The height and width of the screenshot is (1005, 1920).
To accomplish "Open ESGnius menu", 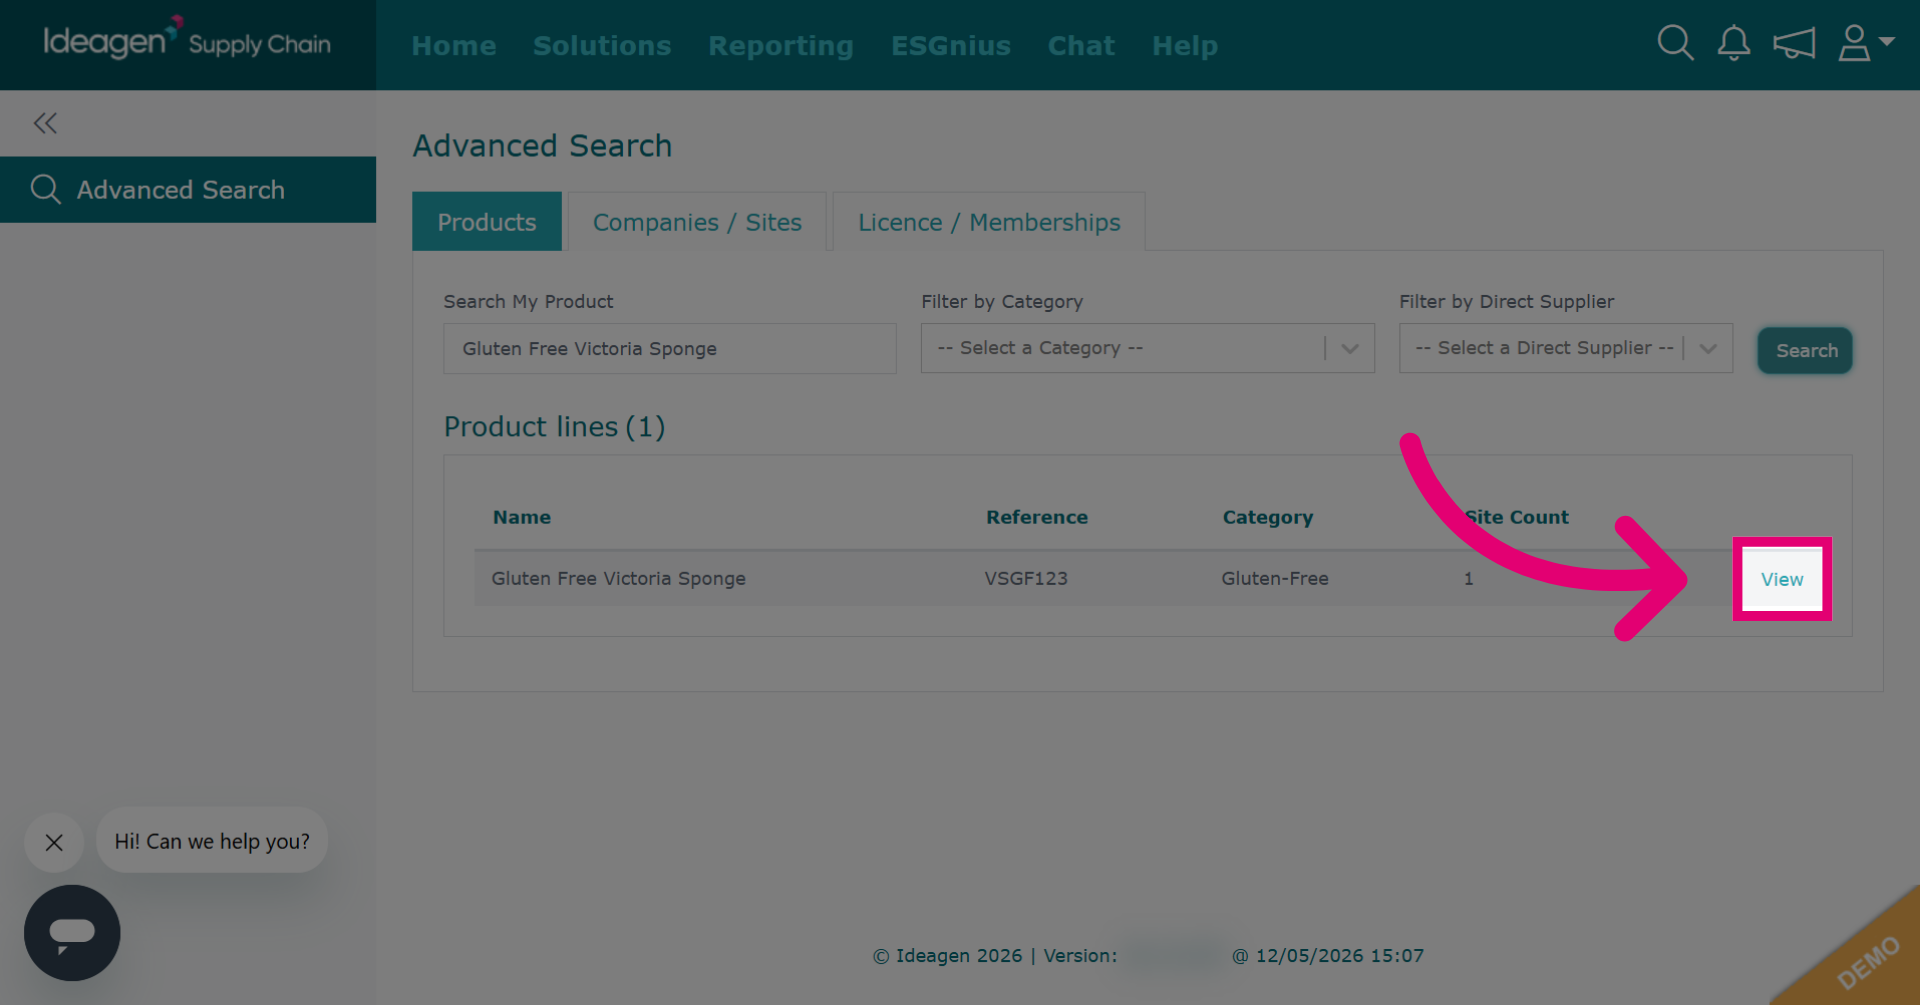I will click(x=951, y=46).
